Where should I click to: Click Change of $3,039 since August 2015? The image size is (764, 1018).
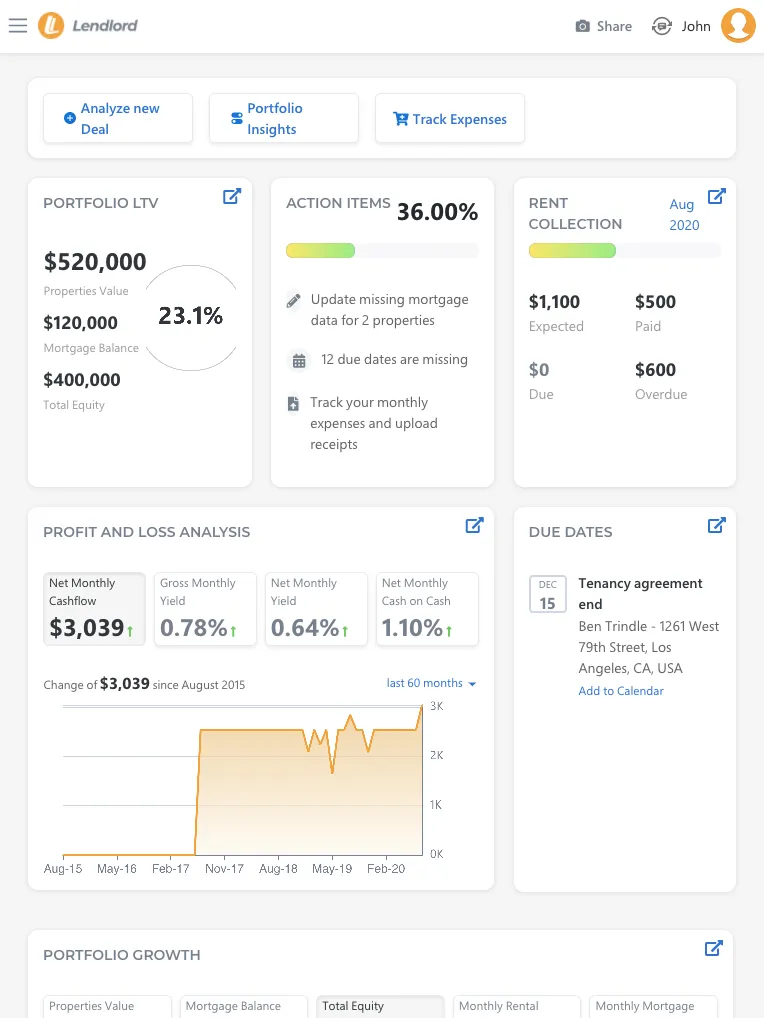pyautogui.click(x=144, y=684)
